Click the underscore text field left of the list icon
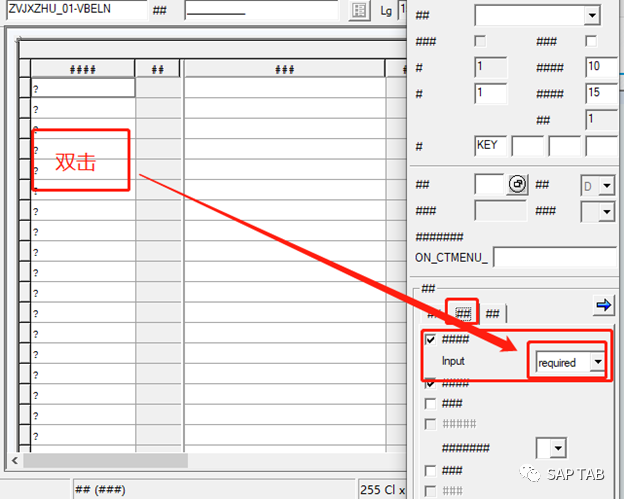Viewport: 624px width, 499px height. click(x=262, y=10)
